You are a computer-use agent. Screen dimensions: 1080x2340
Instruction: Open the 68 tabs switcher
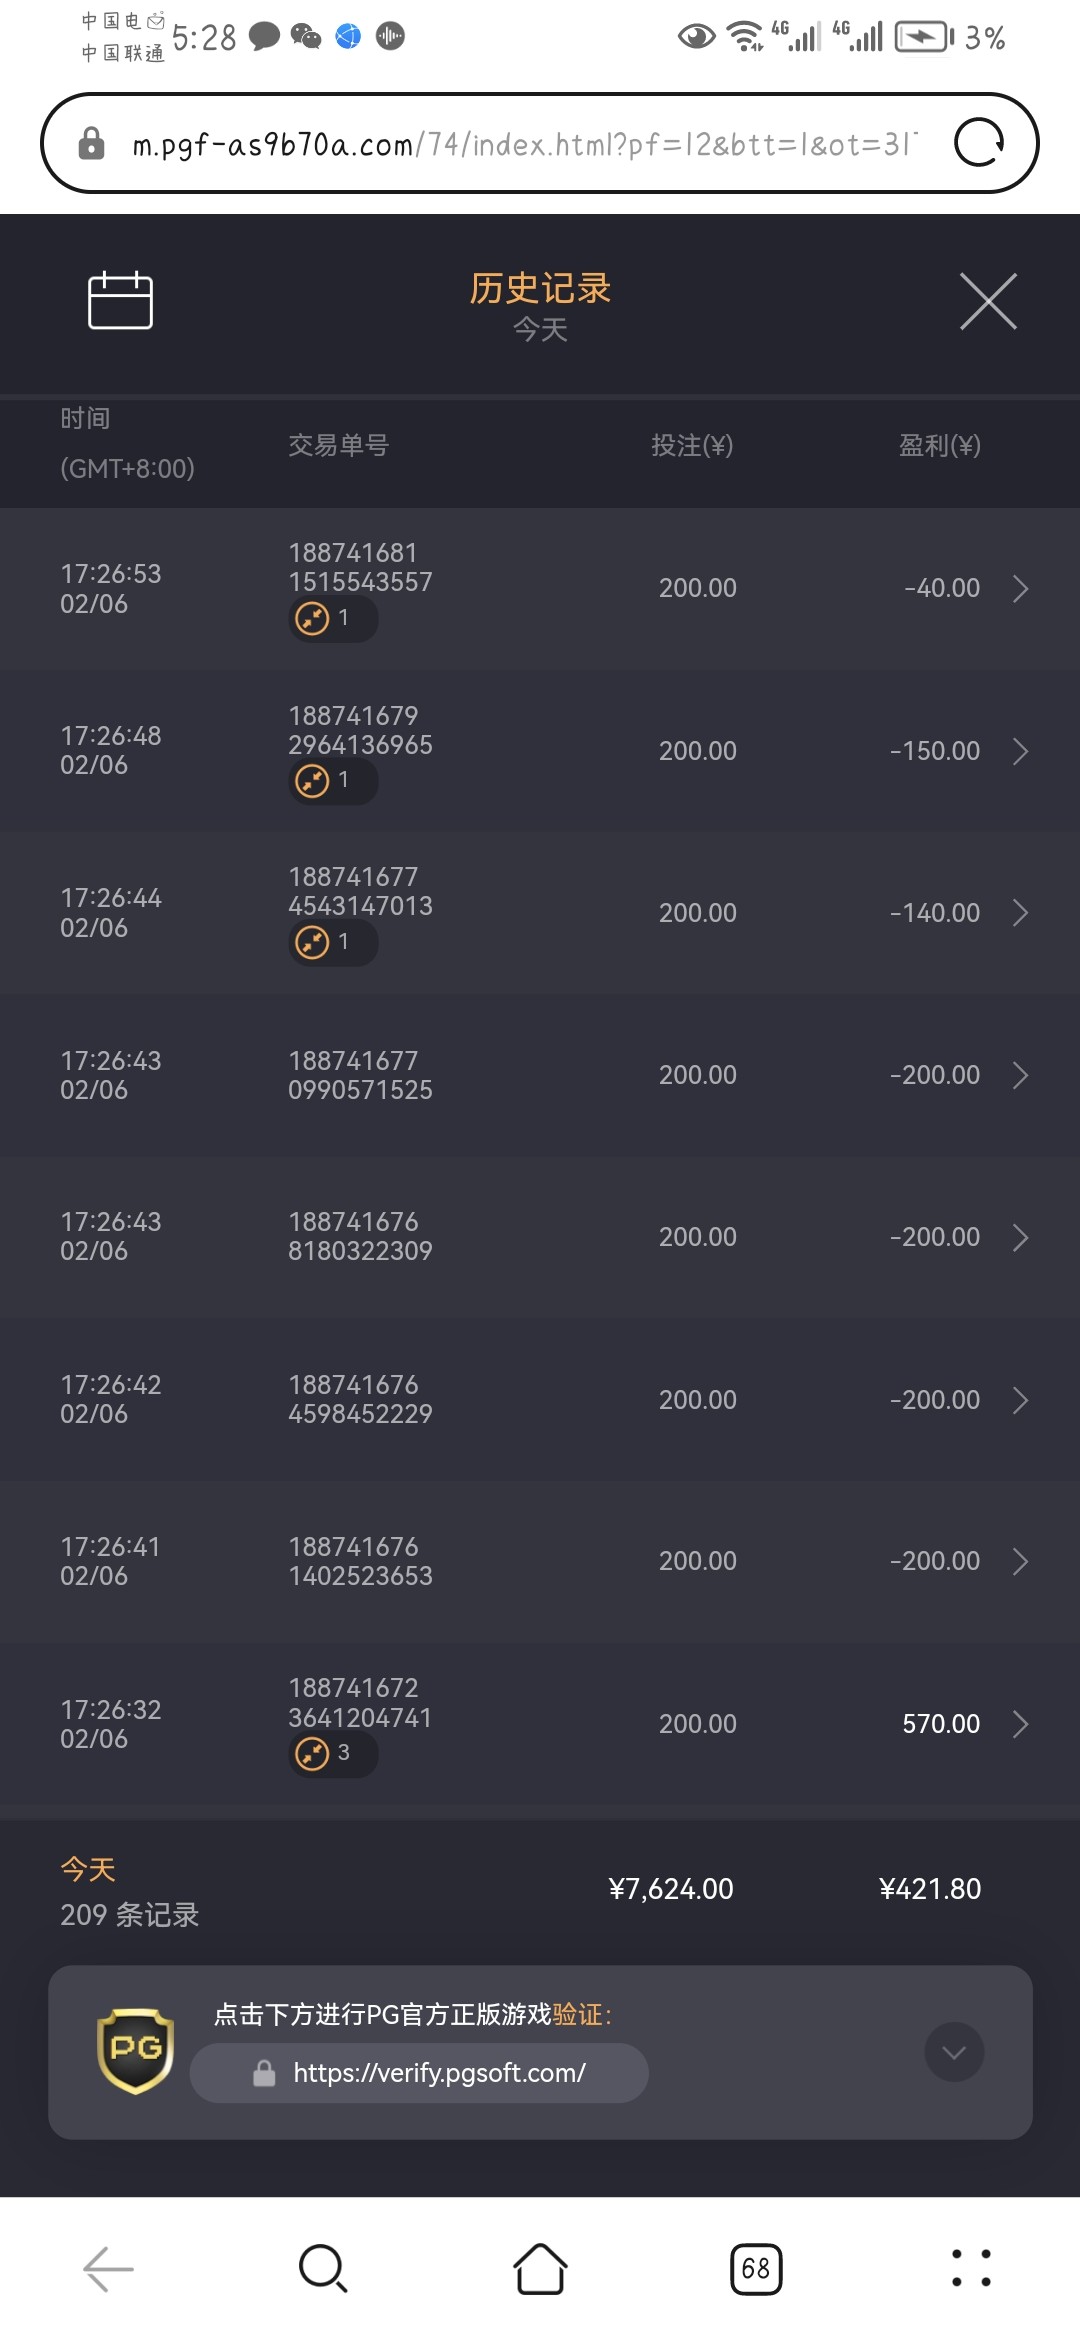click(756, 2268)
